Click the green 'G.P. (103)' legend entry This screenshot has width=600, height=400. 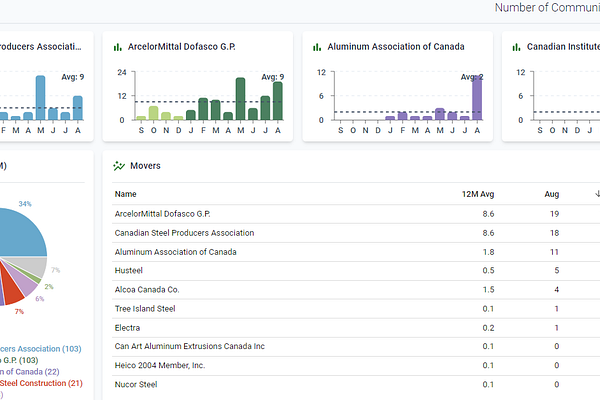19,360
